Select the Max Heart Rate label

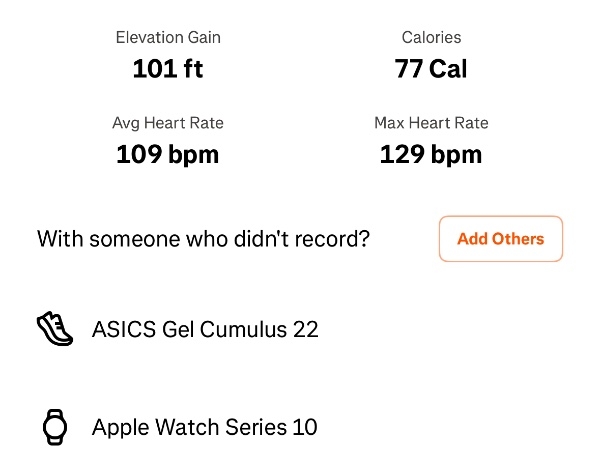(x=431, y=123)
